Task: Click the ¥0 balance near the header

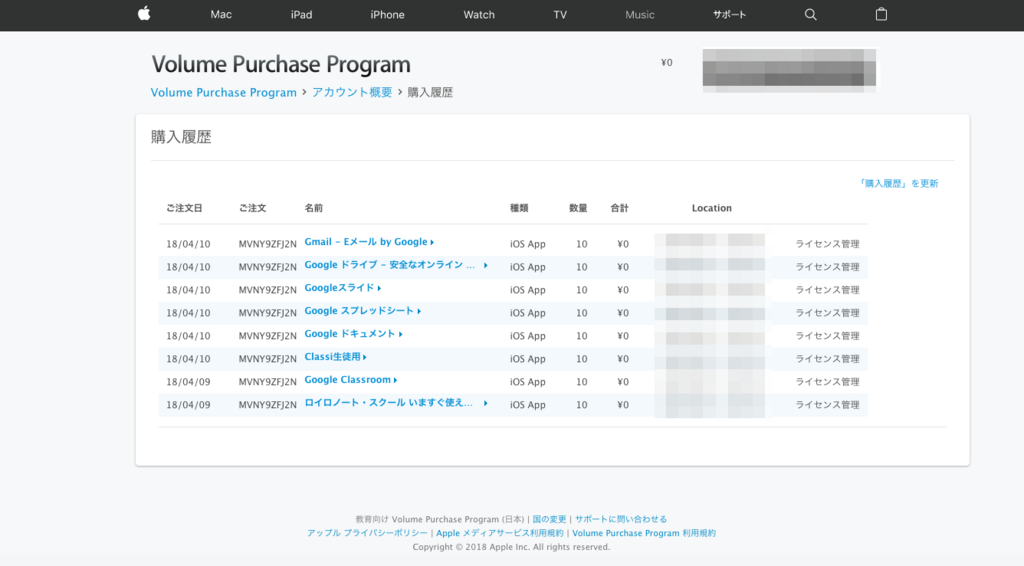Action: tap(667, 63)
